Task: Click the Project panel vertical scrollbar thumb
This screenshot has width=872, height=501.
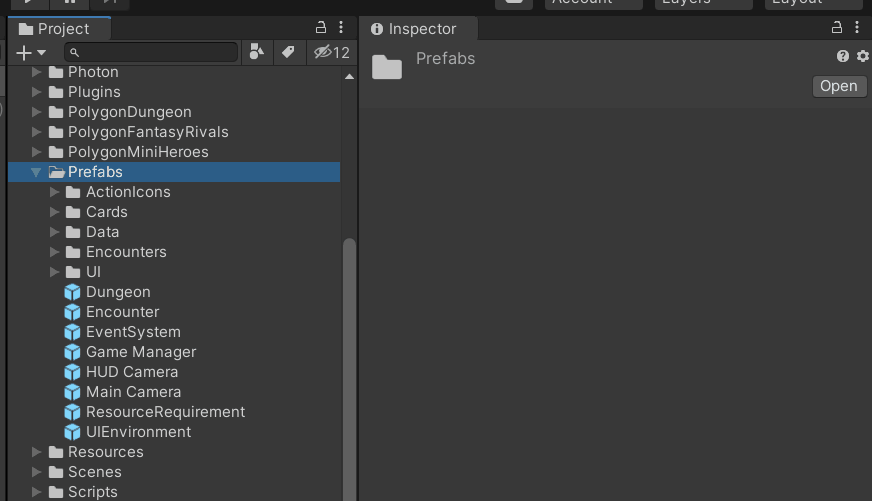Action: [349, 369]
